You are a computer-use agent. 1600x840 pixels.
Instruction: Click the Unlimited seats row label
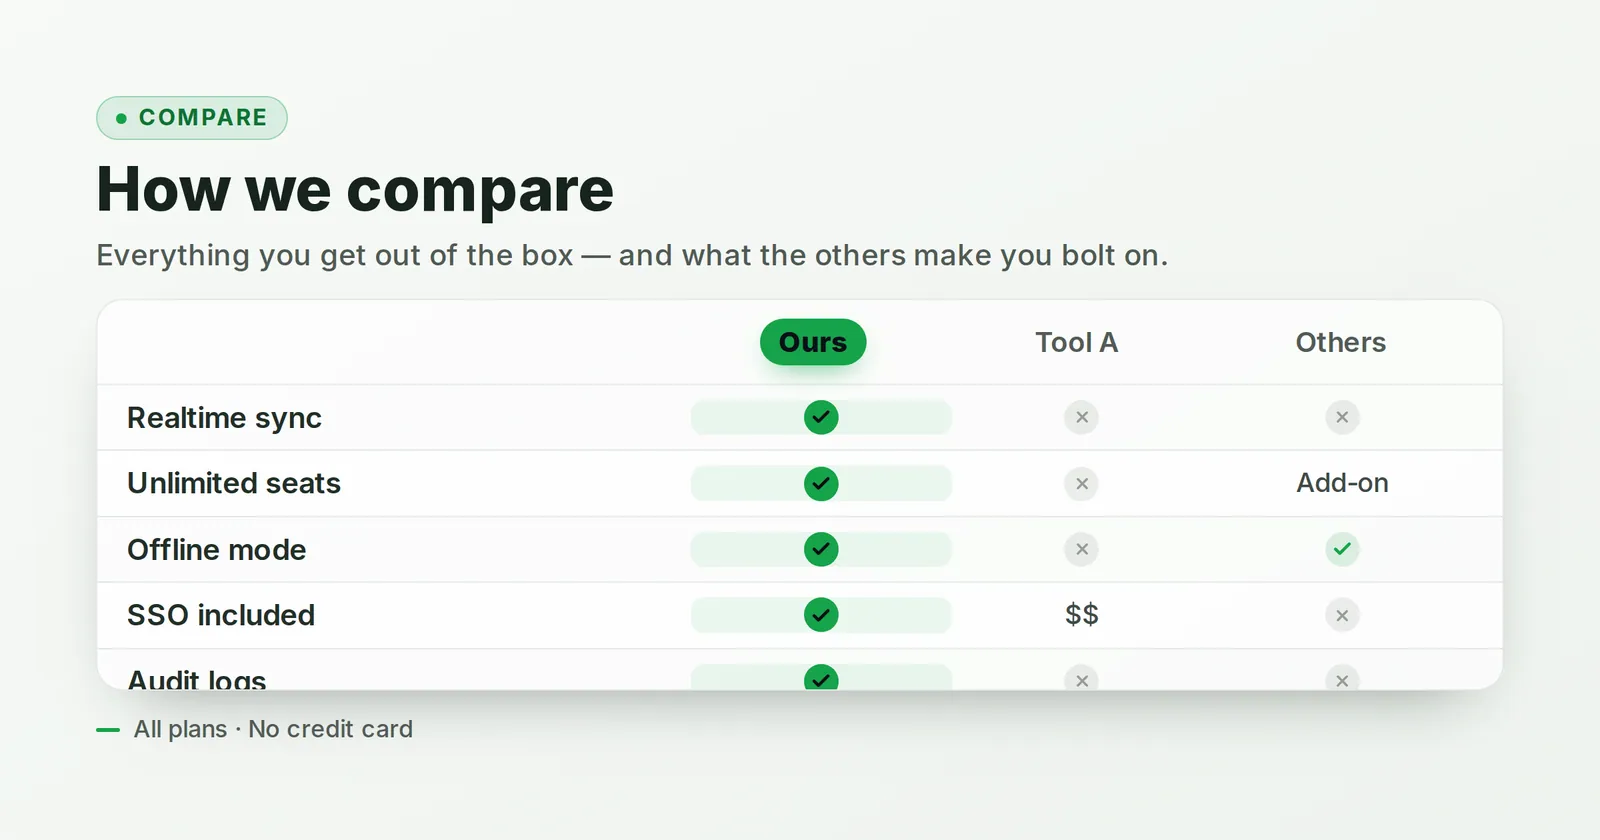click(234, 483)
